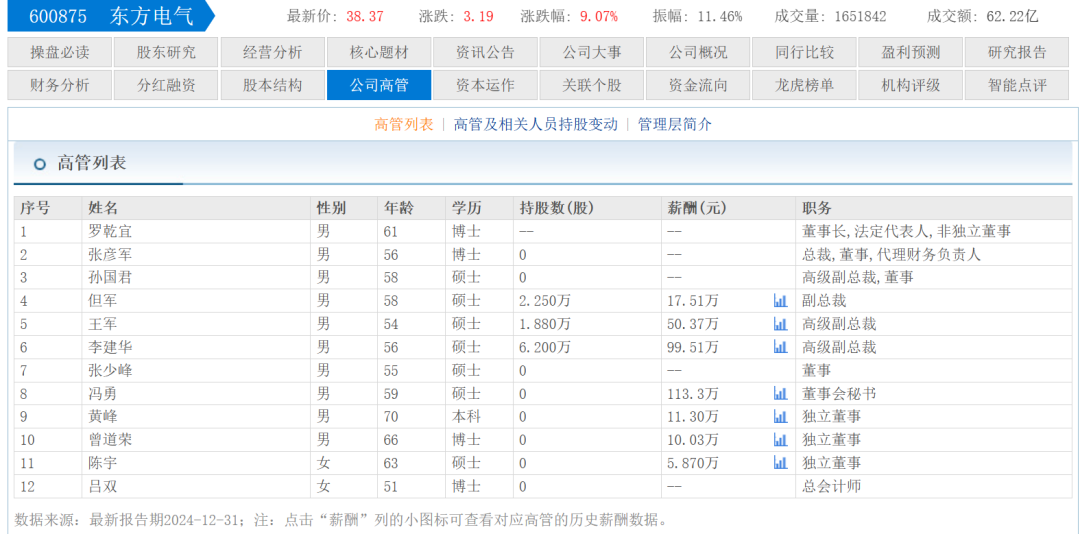
Task: Open 高管及相关人员持股变动 link
Action: click(536, 125)
